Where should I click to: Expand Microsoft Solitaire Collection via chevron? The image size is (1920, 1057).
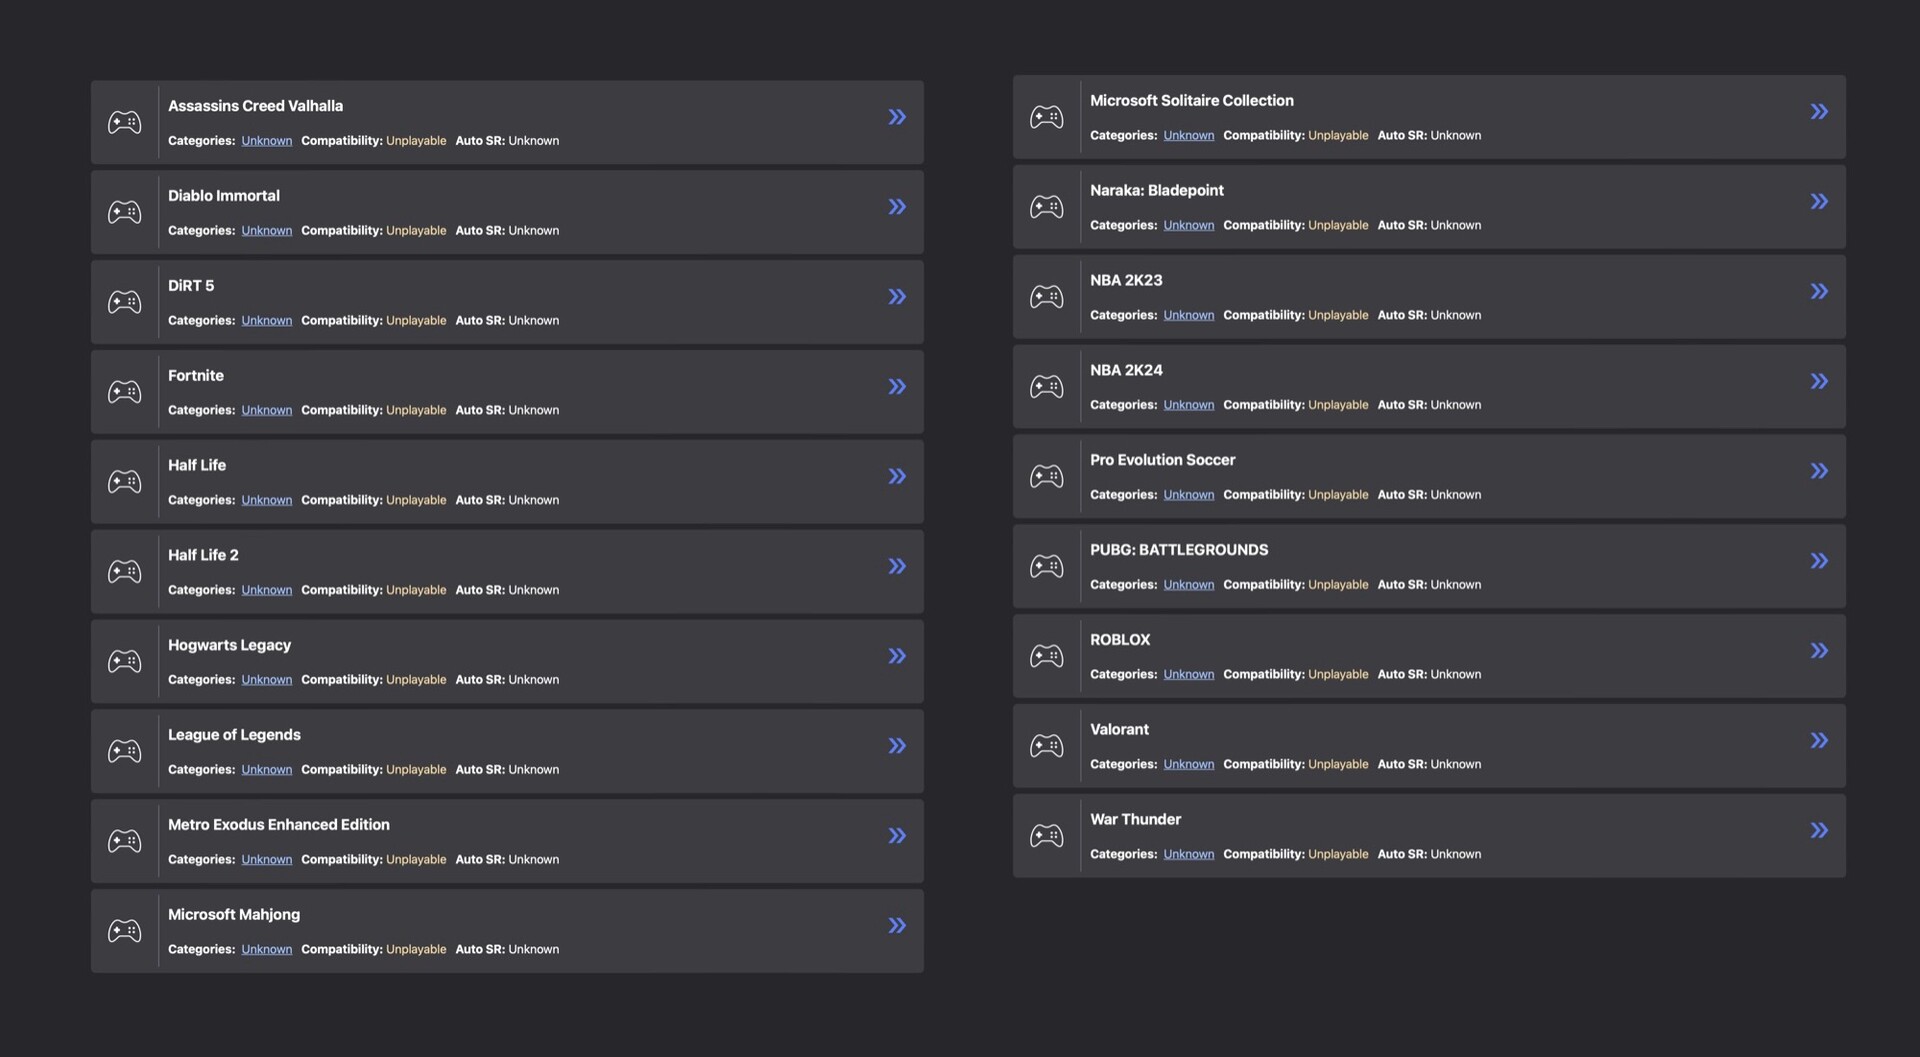tap(1819, 112)
